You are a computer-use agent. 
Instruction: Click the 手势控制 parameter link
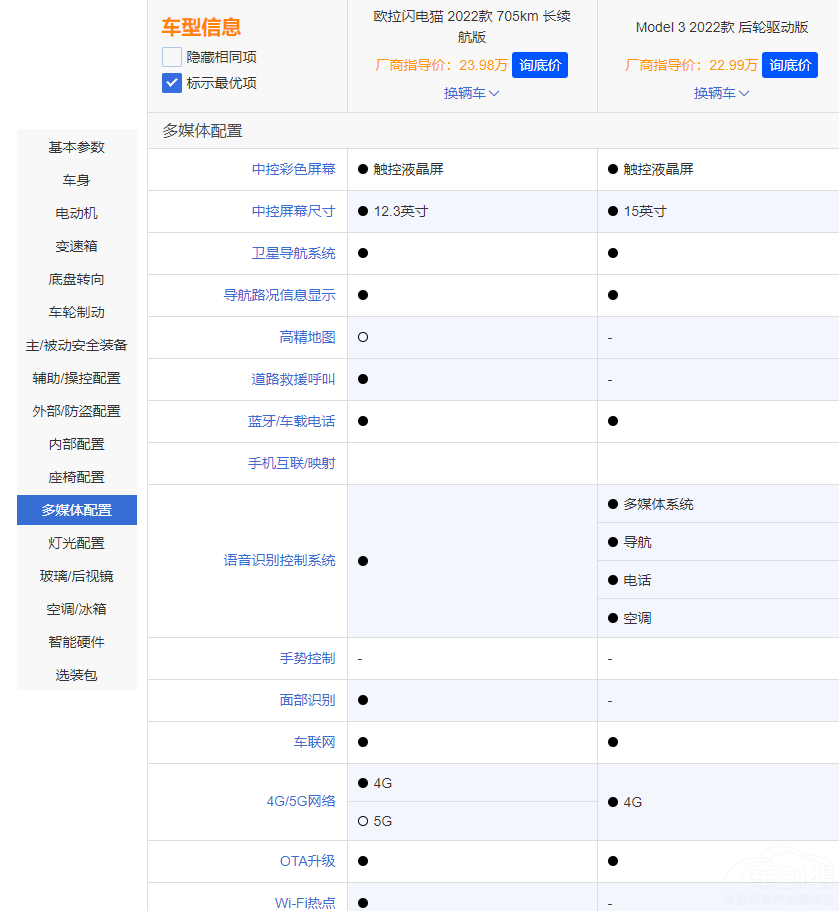pos(307,659)
